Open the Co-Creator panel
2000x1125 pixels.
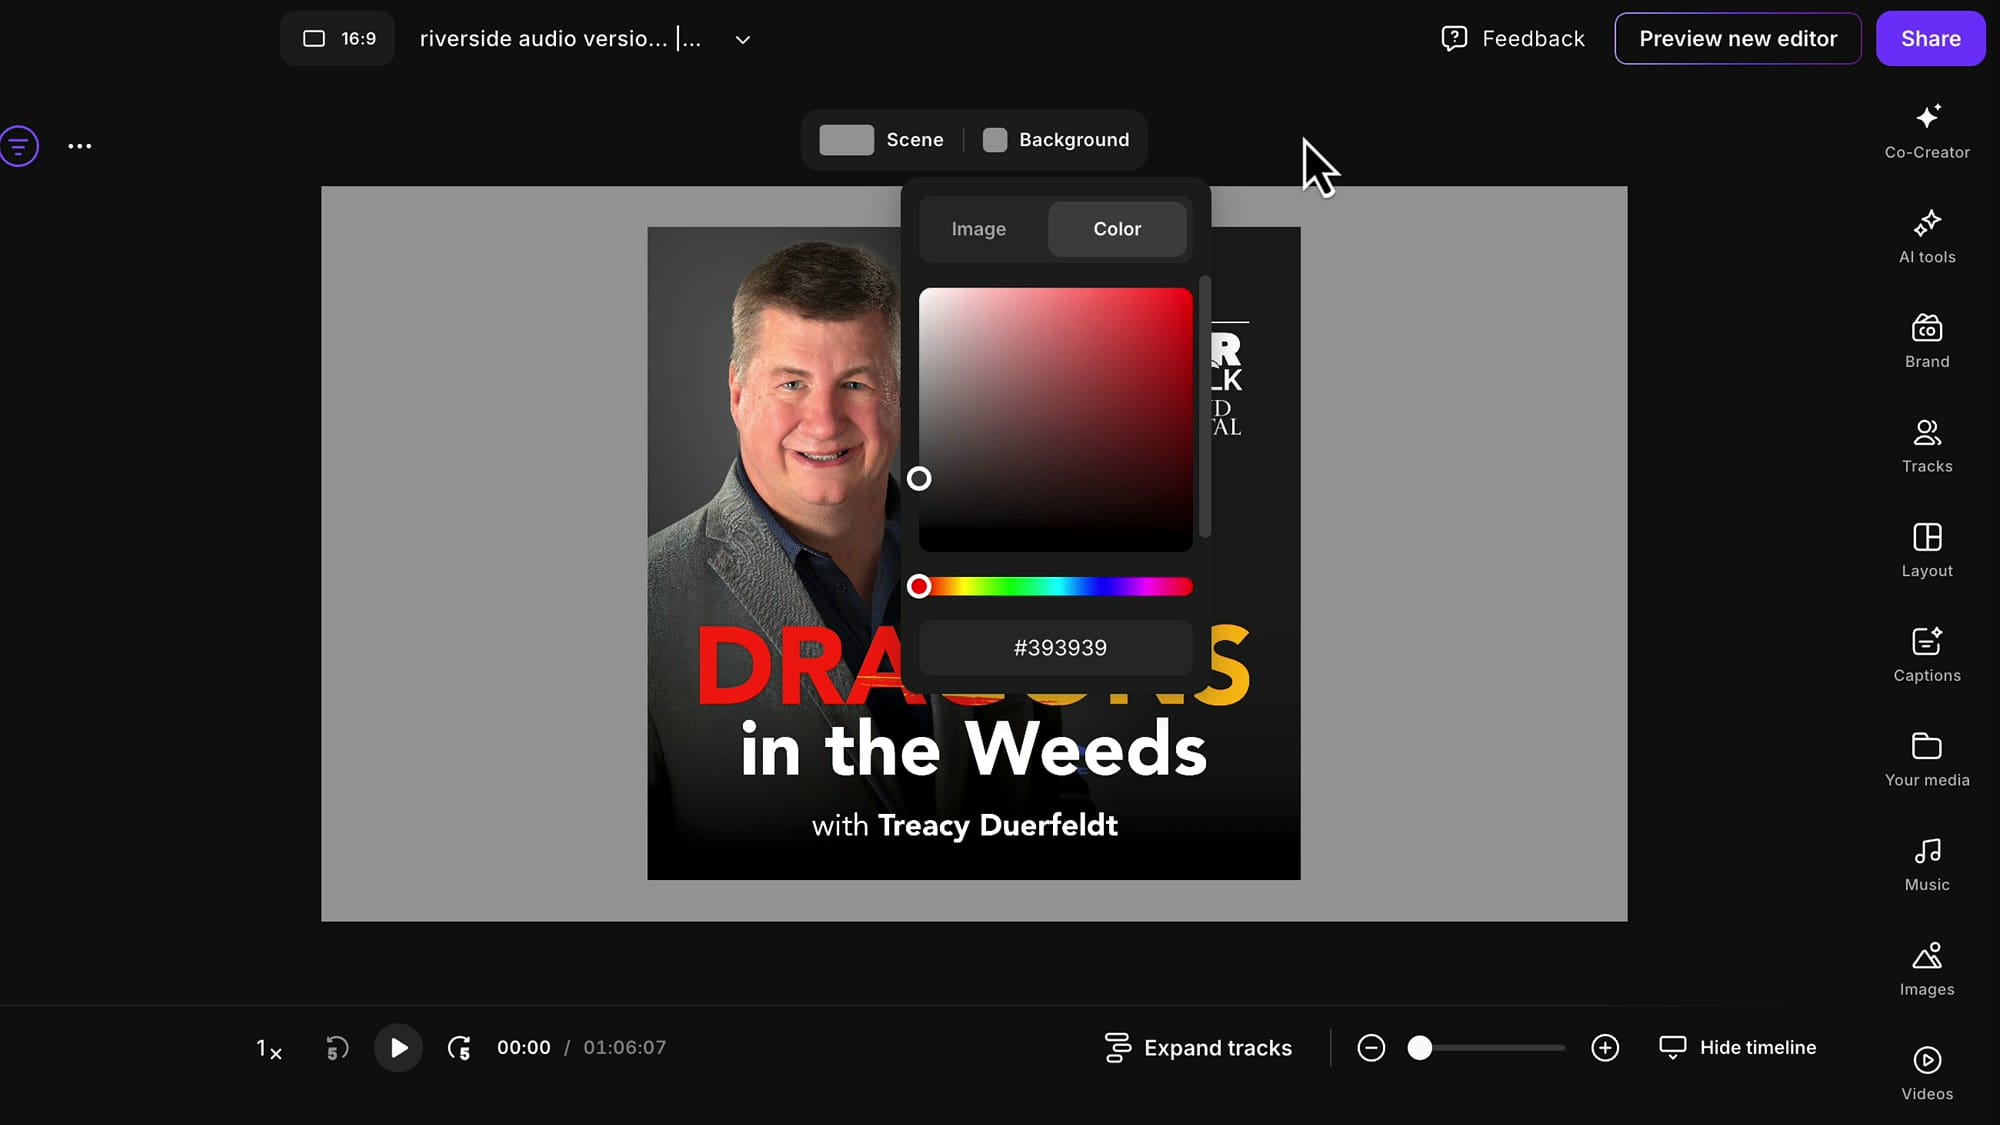(1926, 132)
